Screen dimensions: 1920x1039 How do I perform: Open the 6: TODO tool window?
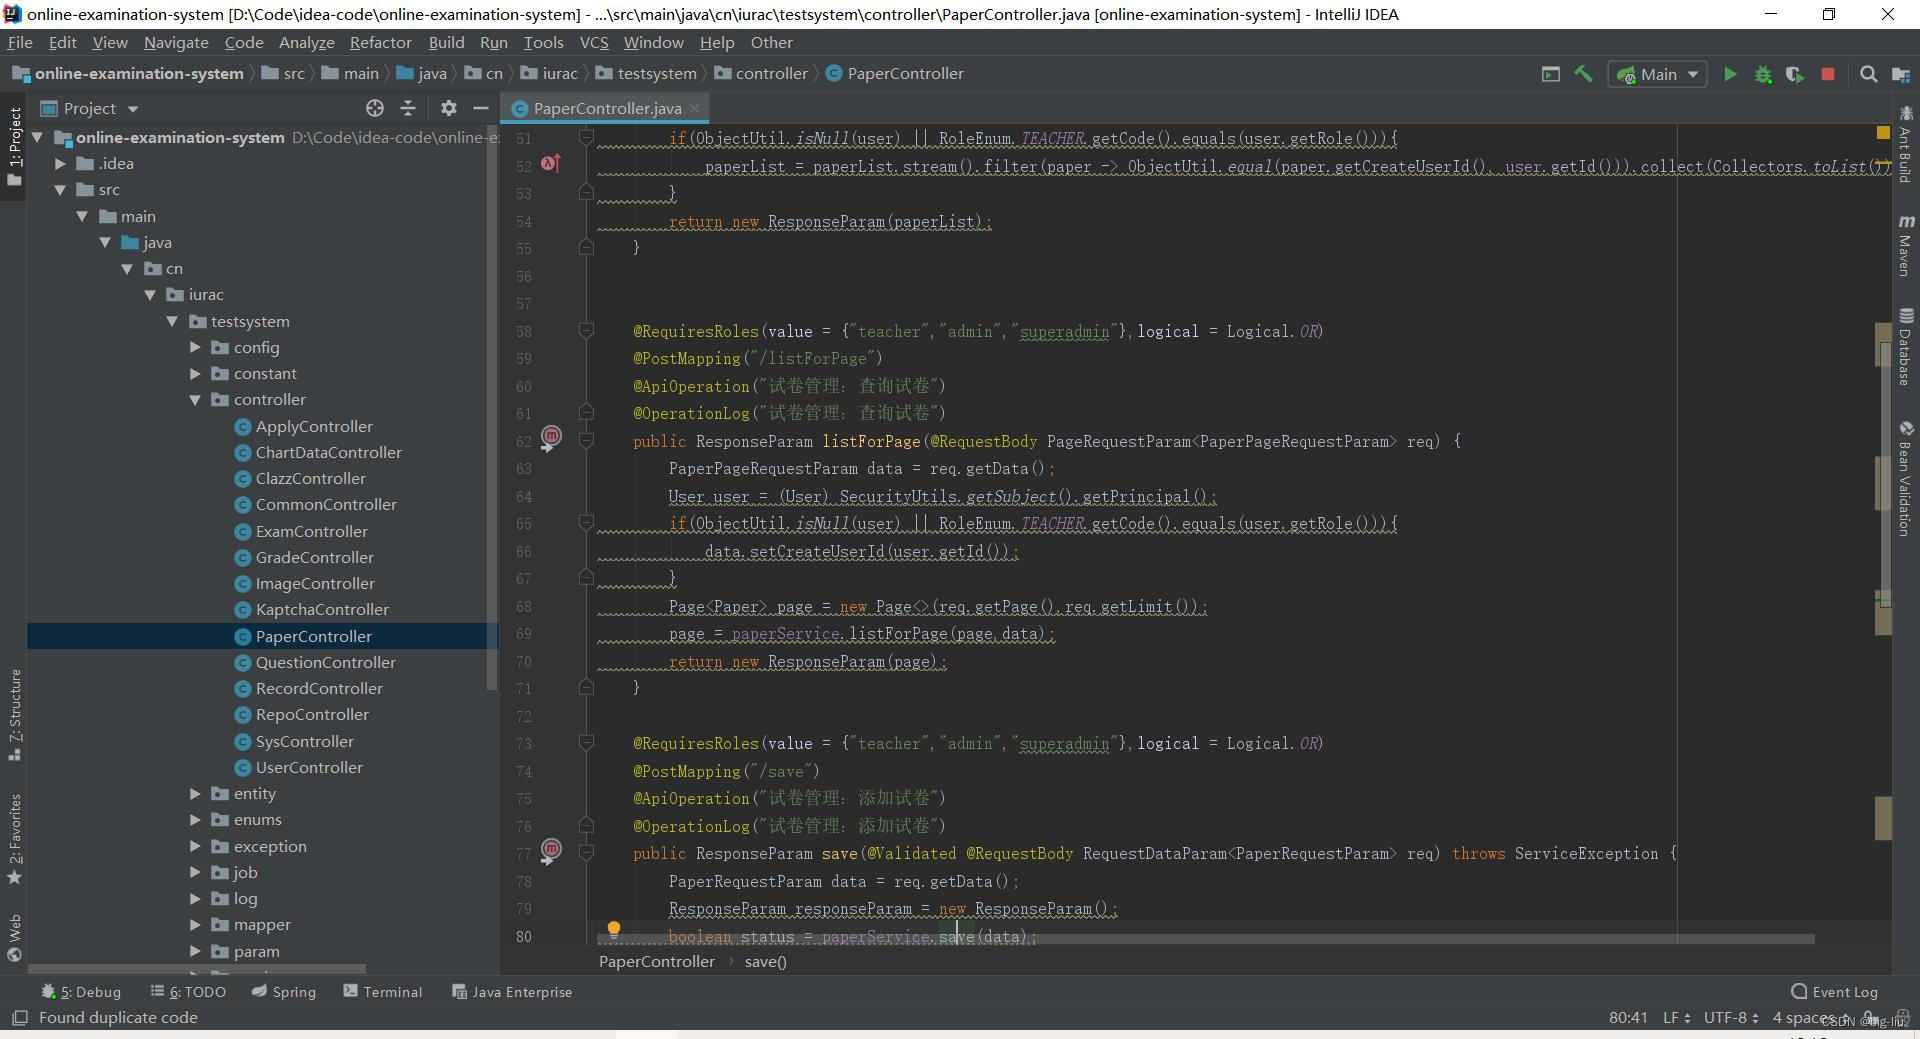click(188, 992)
